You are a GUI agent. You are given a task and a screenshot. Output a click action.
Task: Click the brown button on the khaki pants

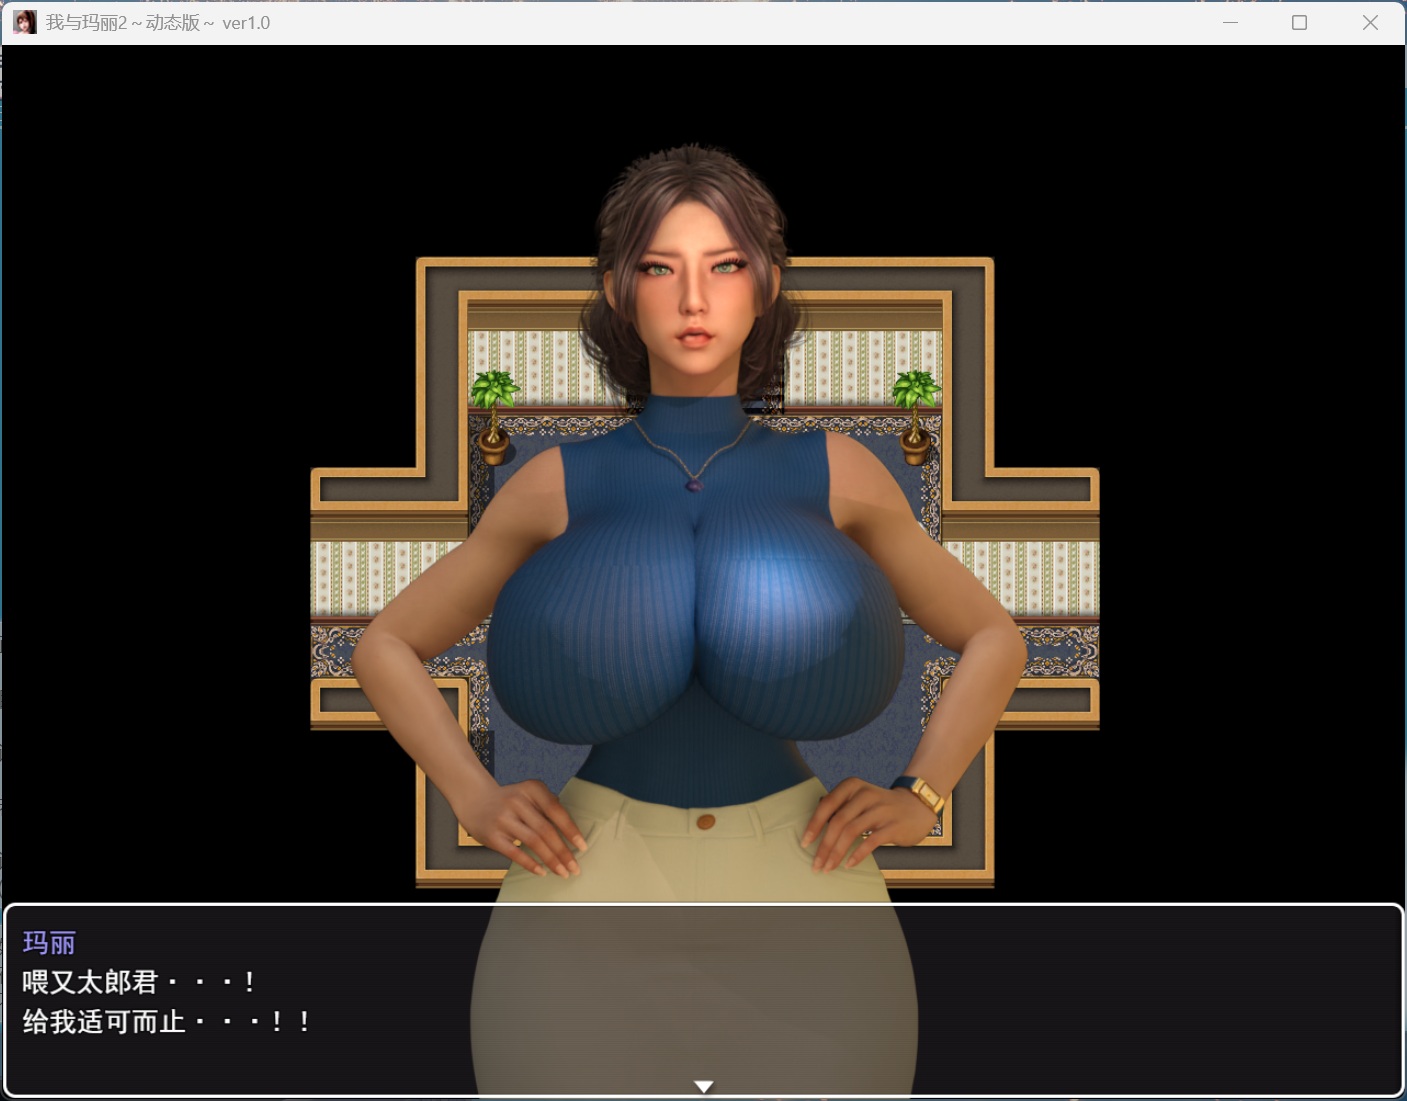pos(705,821)
